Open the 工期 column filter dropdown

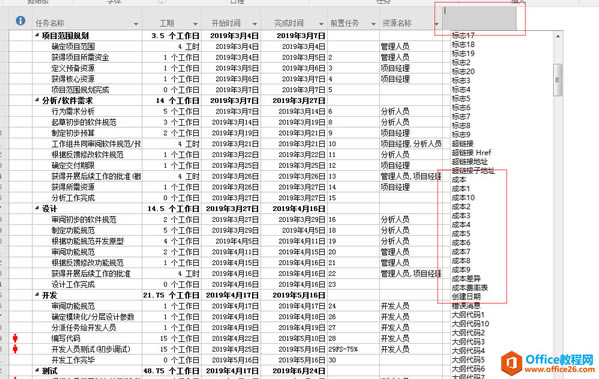[x=195, y=24]
